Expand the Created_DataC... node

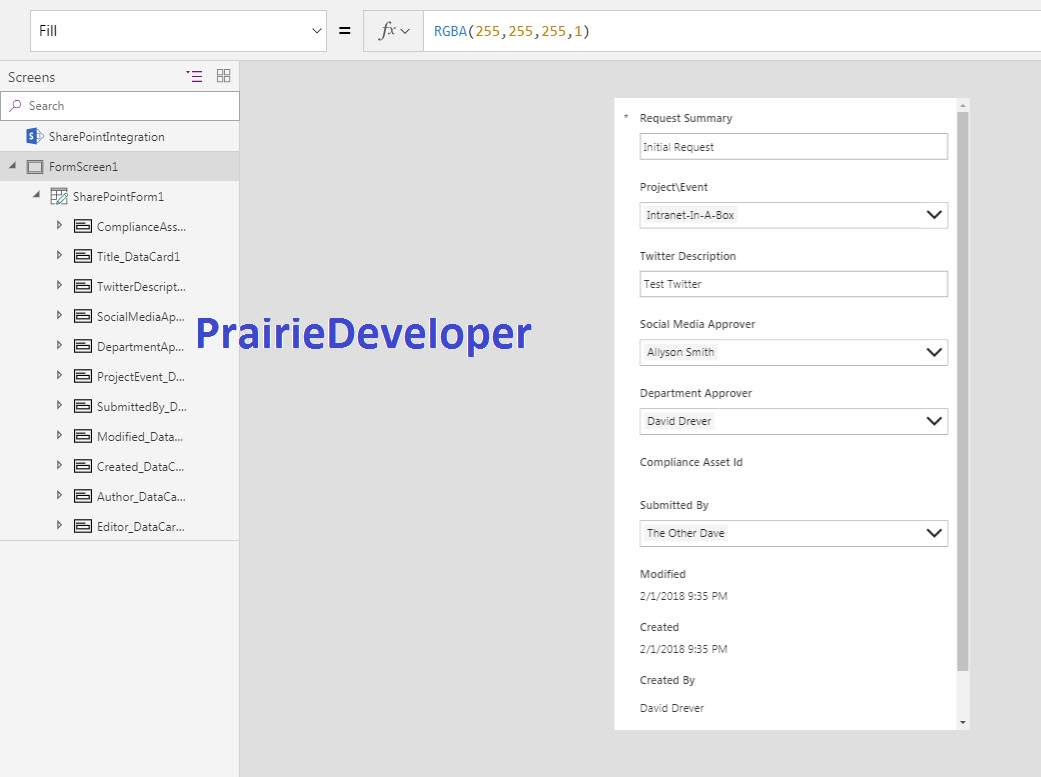pos(59,465)
